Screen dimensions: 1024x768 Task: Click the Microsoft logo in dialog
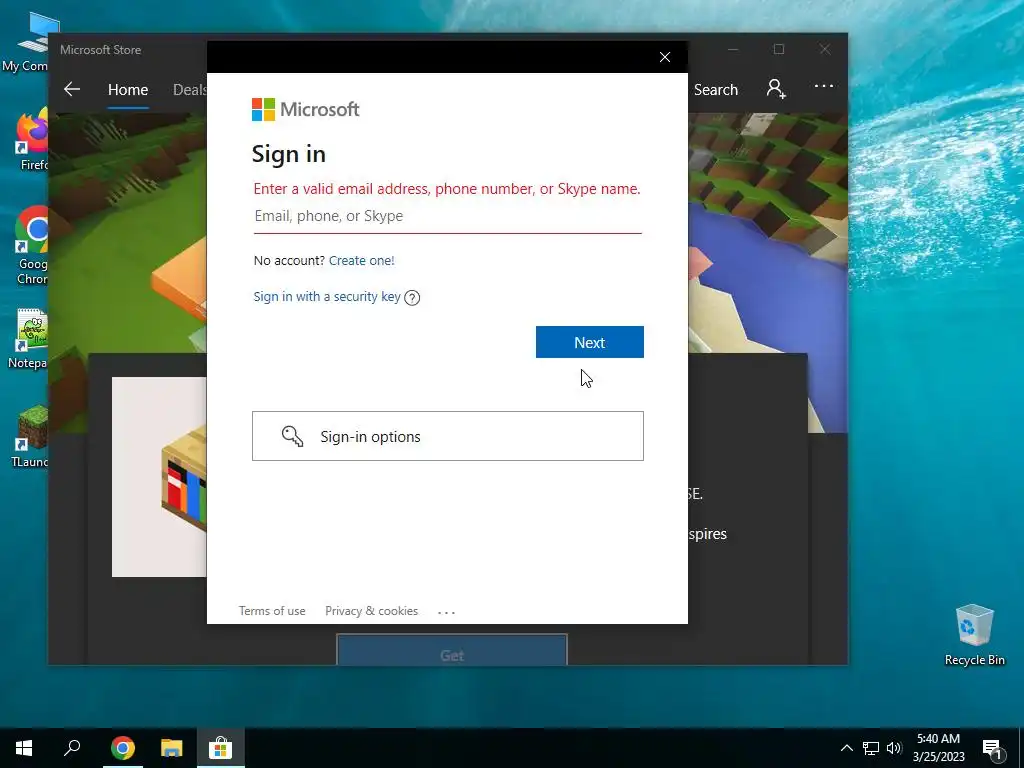point(306,110)
